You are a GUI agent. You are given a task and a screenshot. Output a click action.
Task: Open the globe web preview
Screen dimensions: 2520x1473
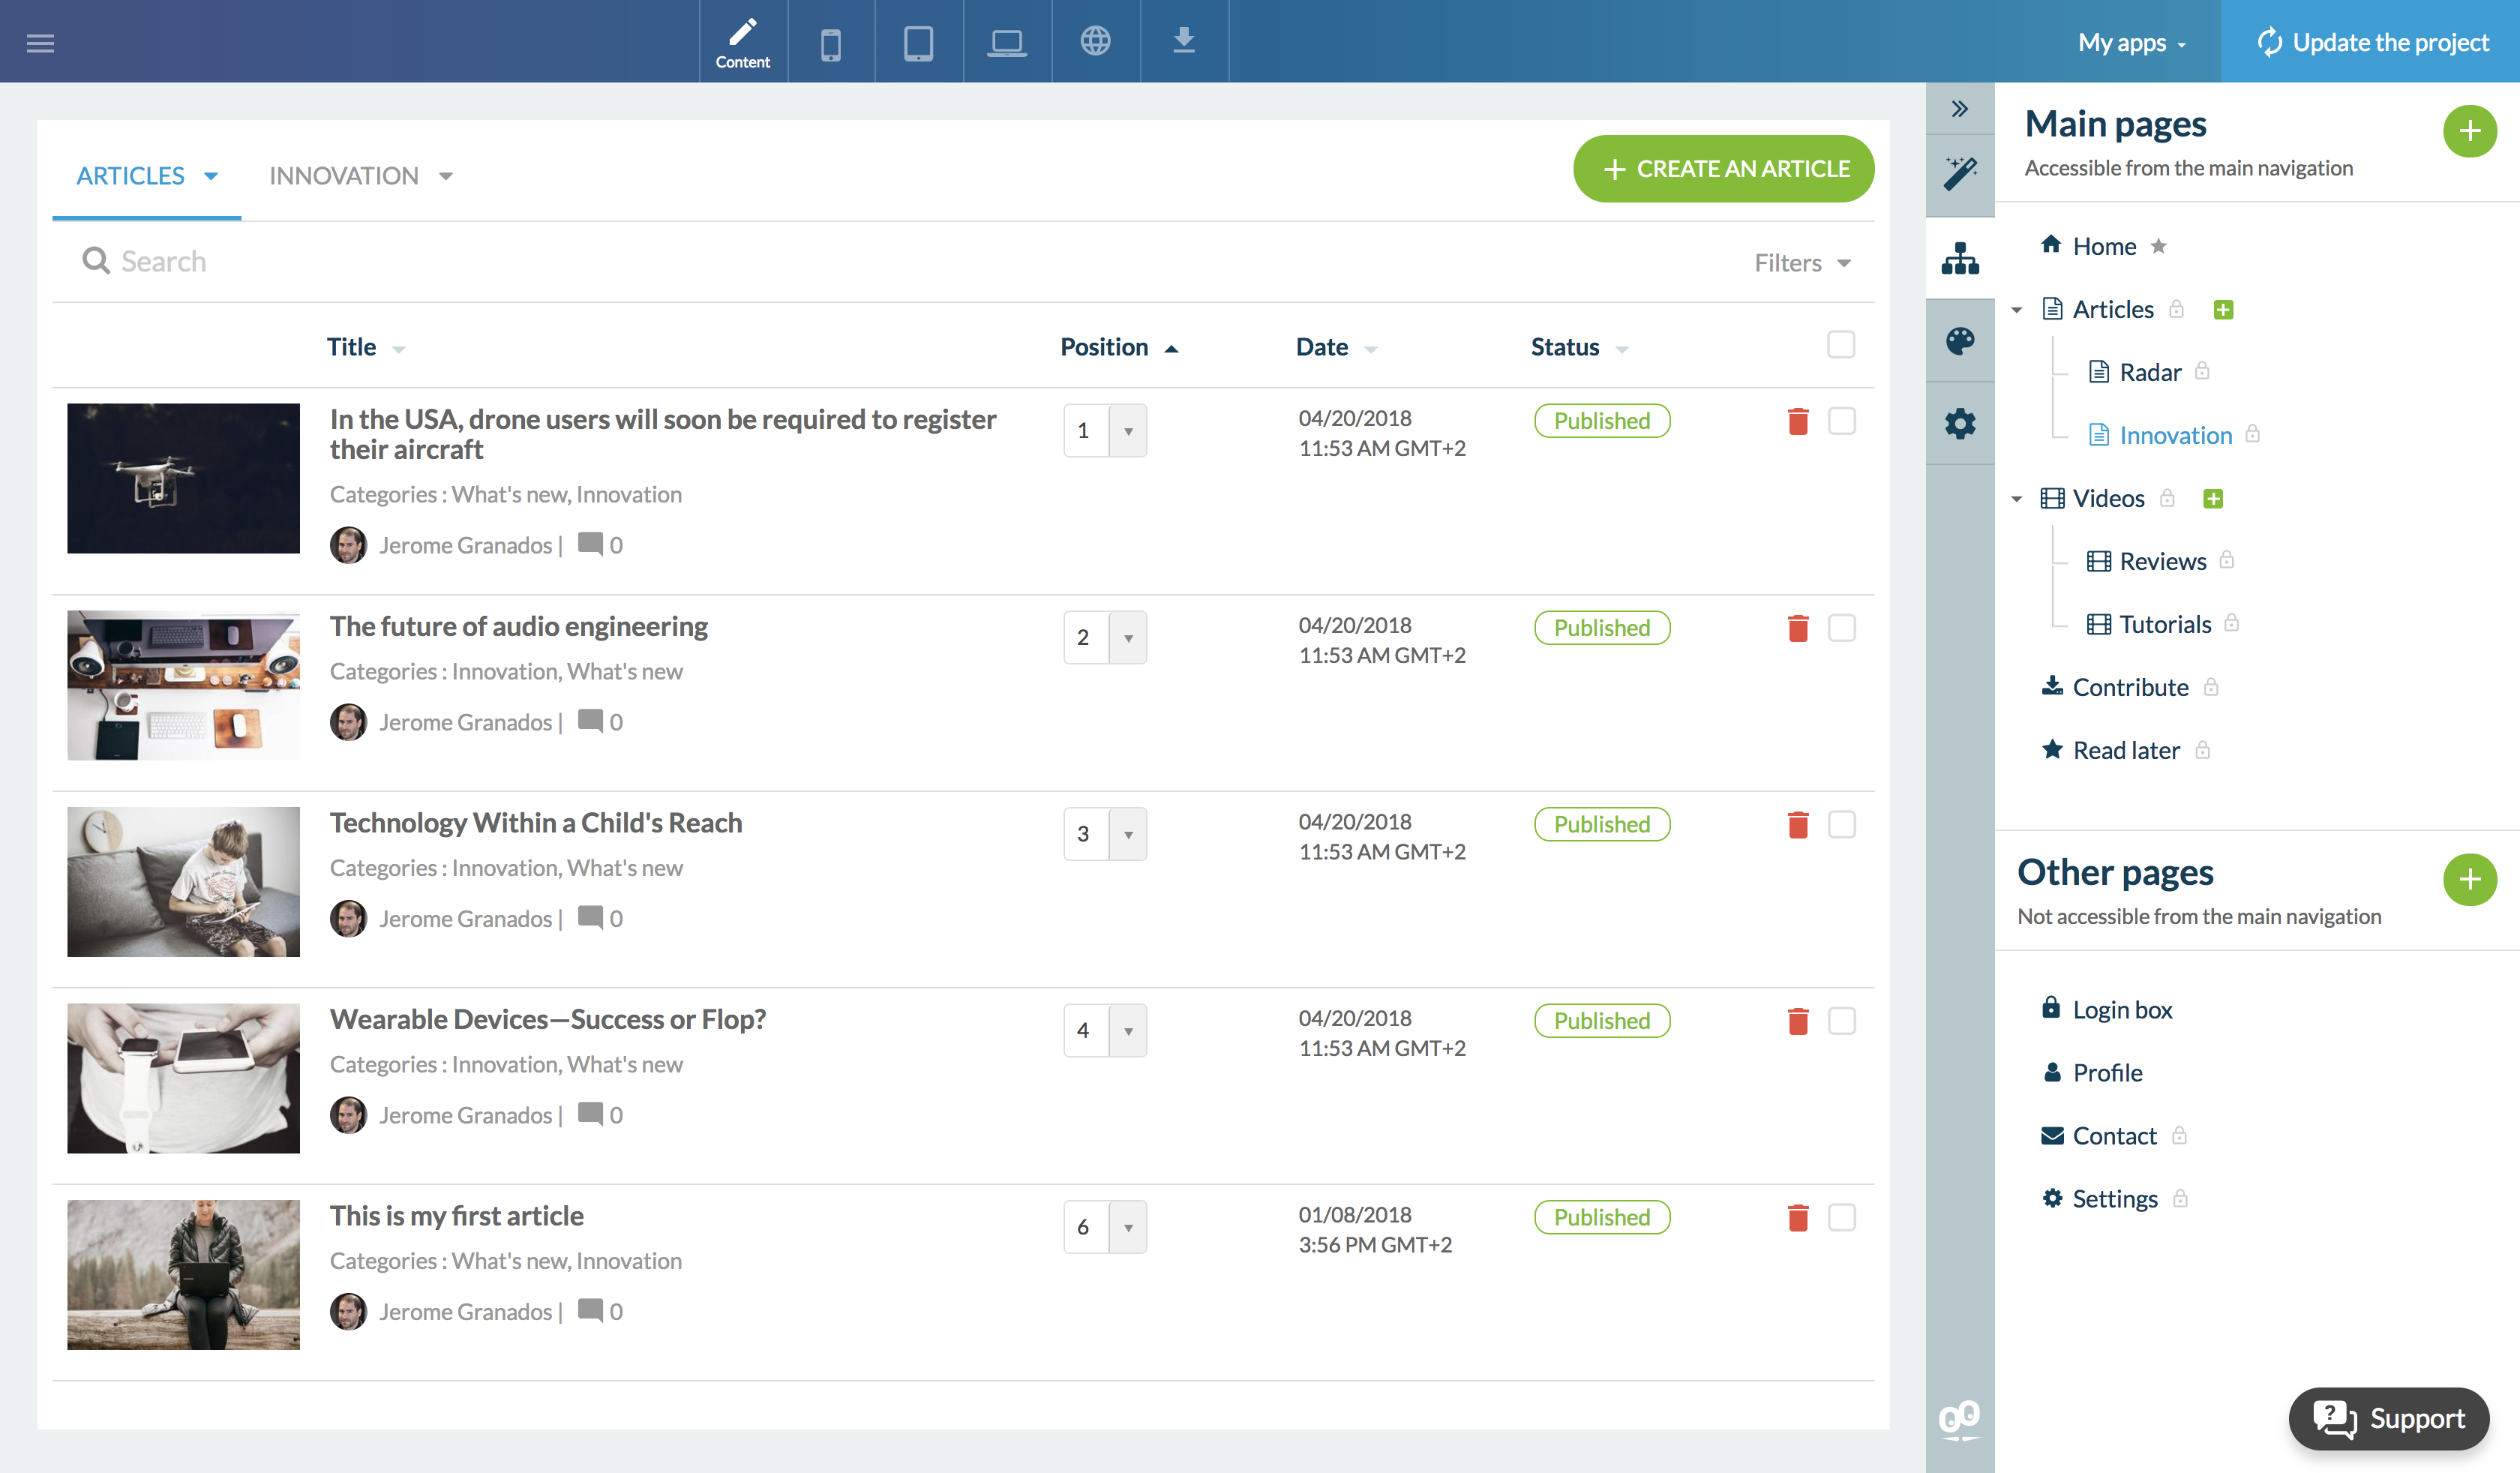1095,42
